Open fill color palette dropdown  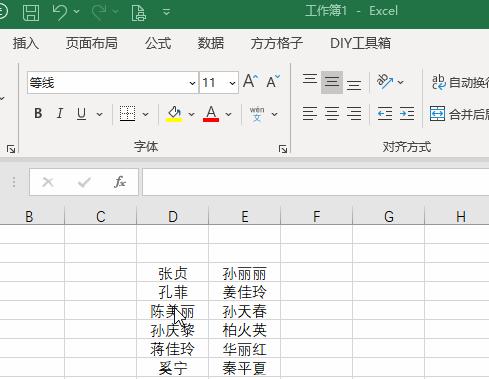tap(191, 114)
